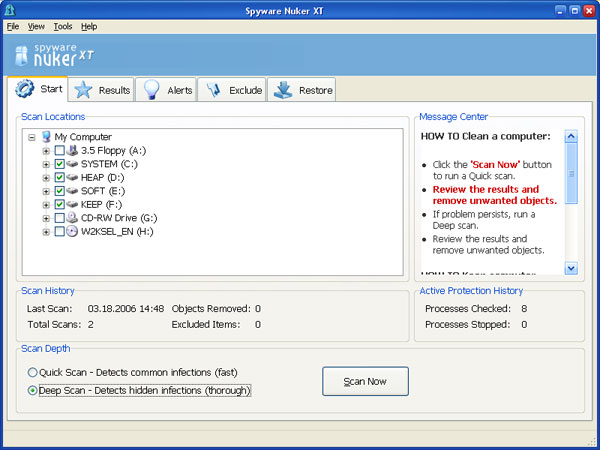Click the Total Scans value 2

pyautogui.click(x=91, y=324)
